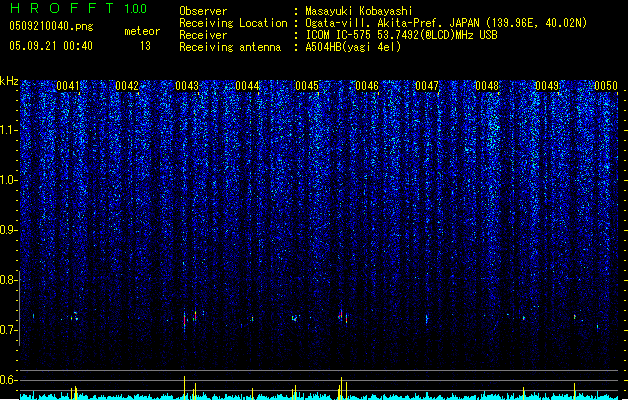Click the A504HB(yagi 4el) antenna text

[353, 47]
